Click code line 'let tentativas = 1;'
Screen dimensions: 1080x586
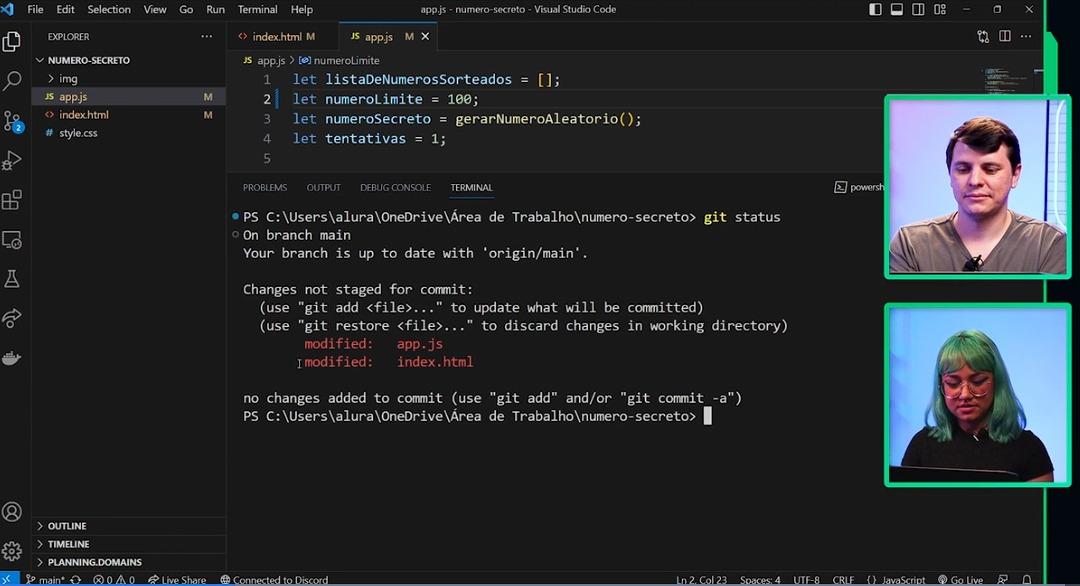[x=369, y=139]
